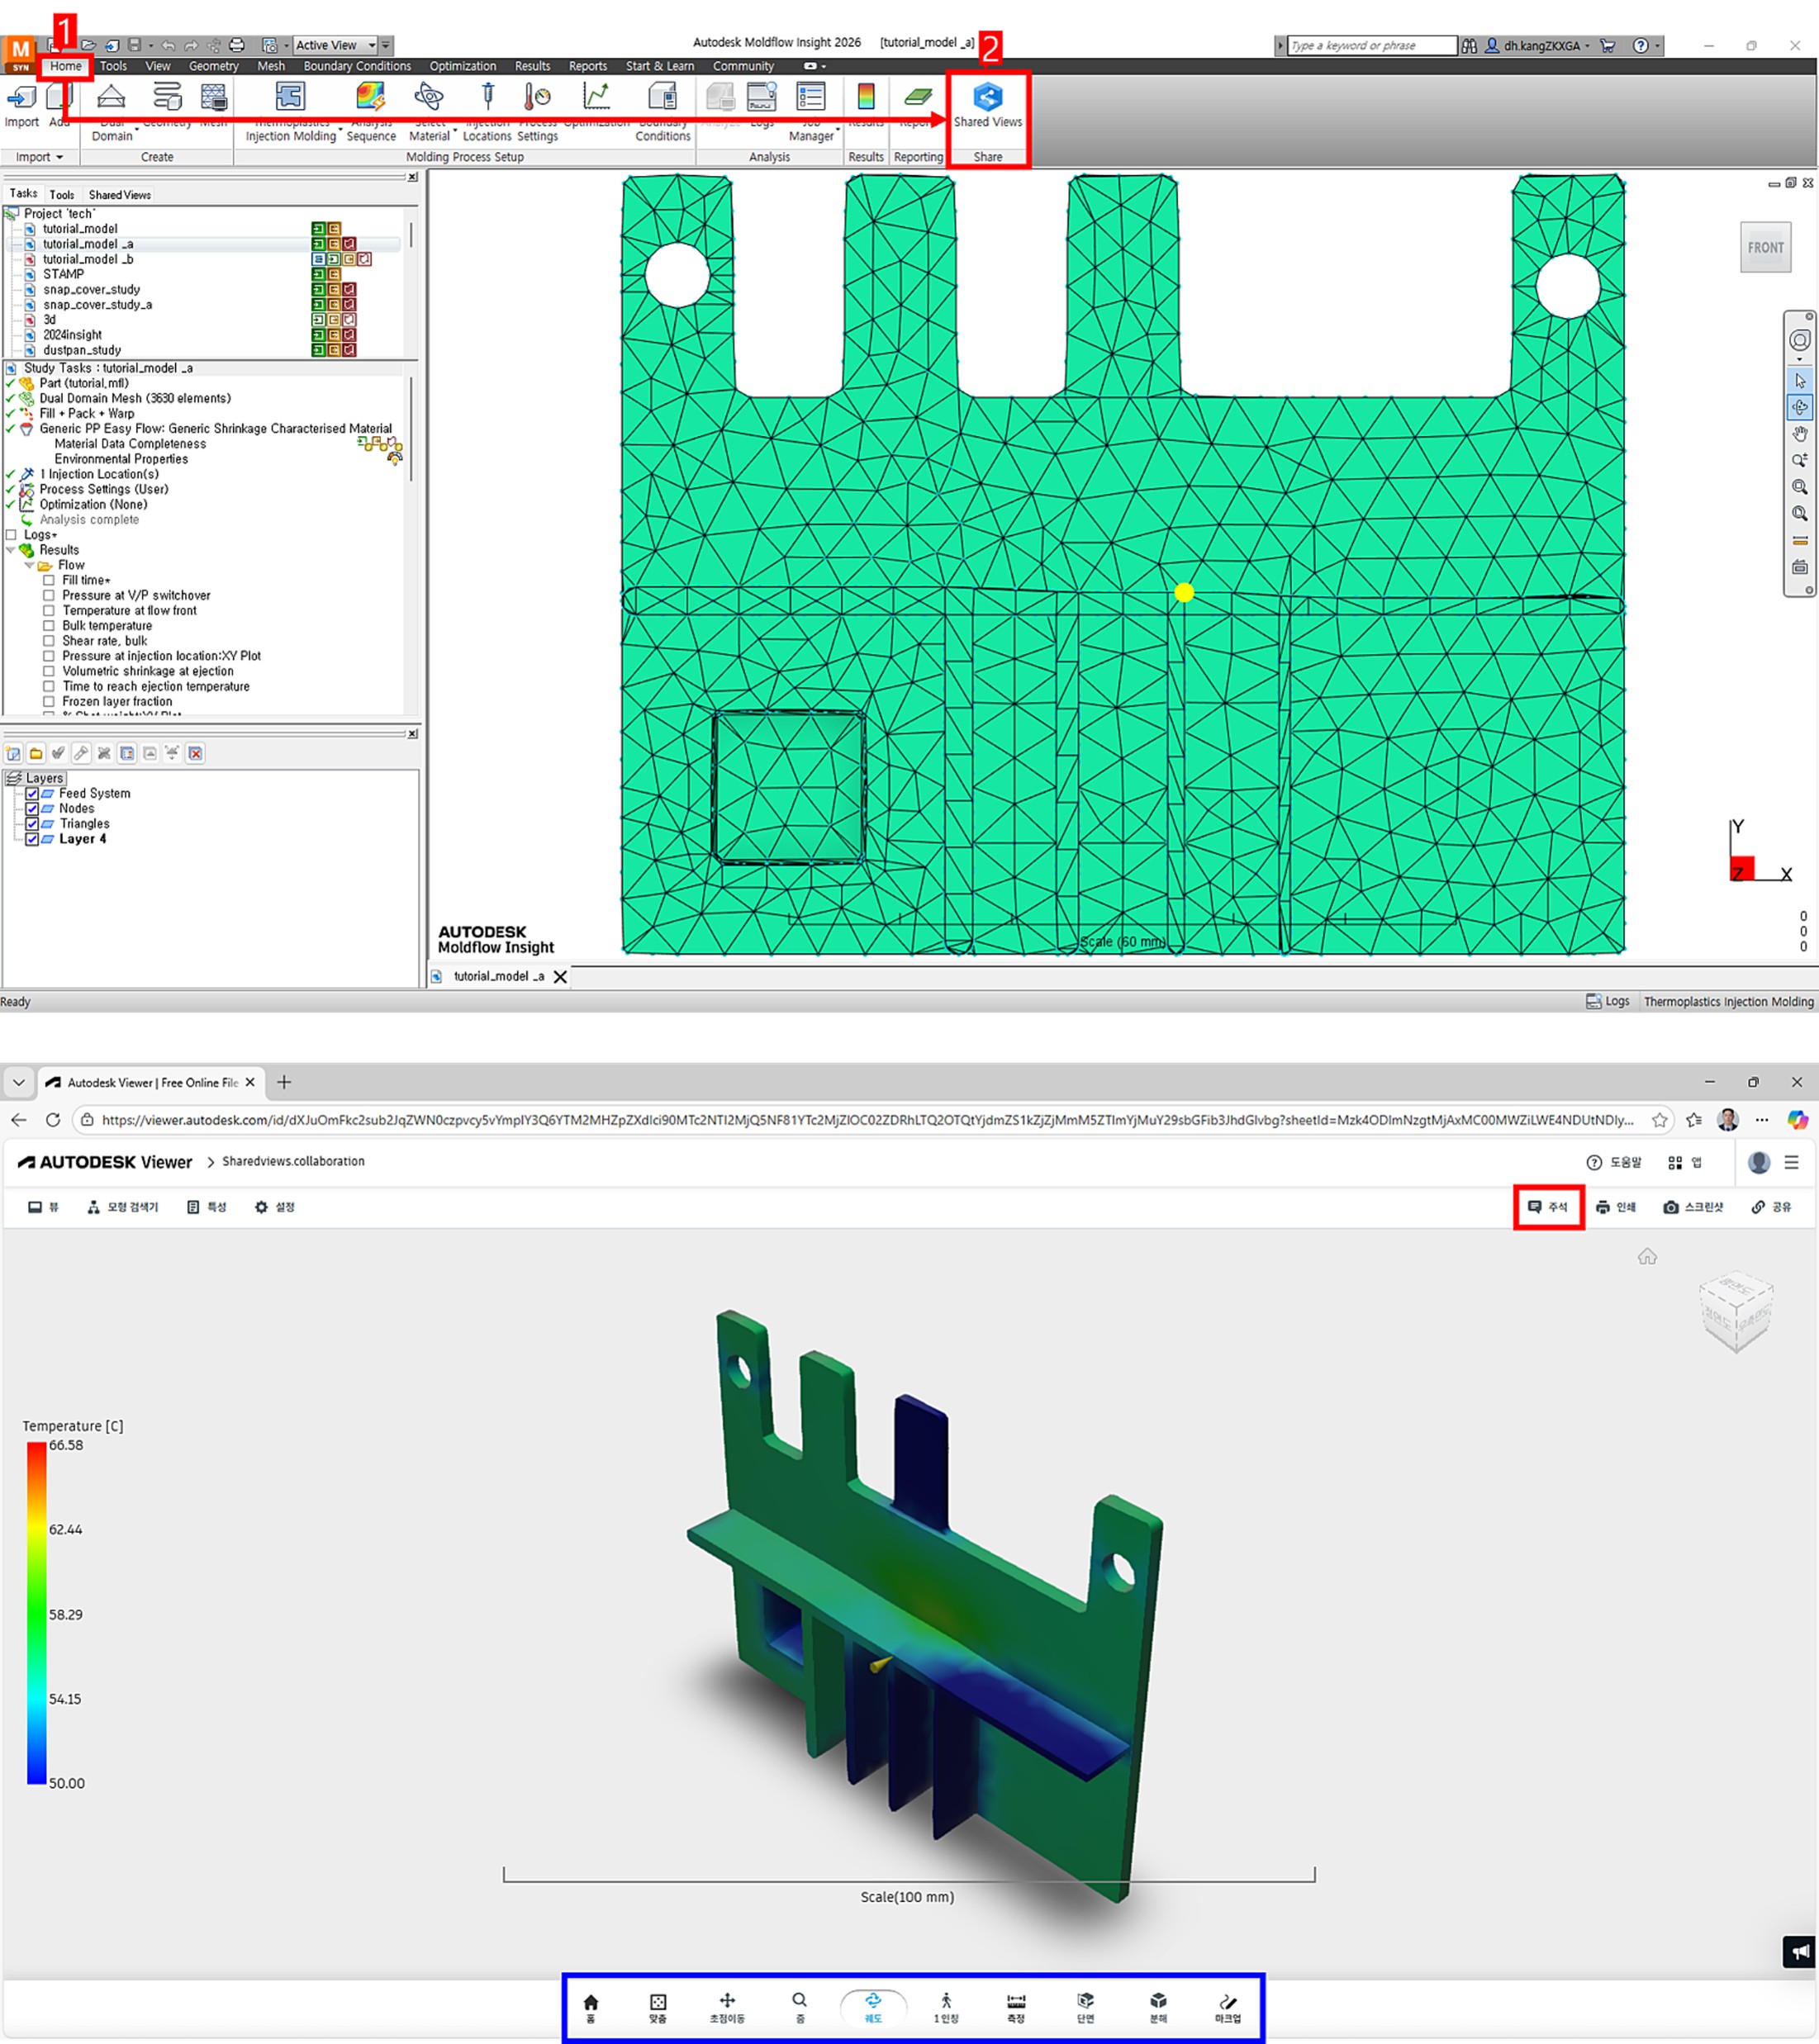Open the Mesh ribbon tab
Screen dimensions: 1819x2044
(x=270, y=66)
